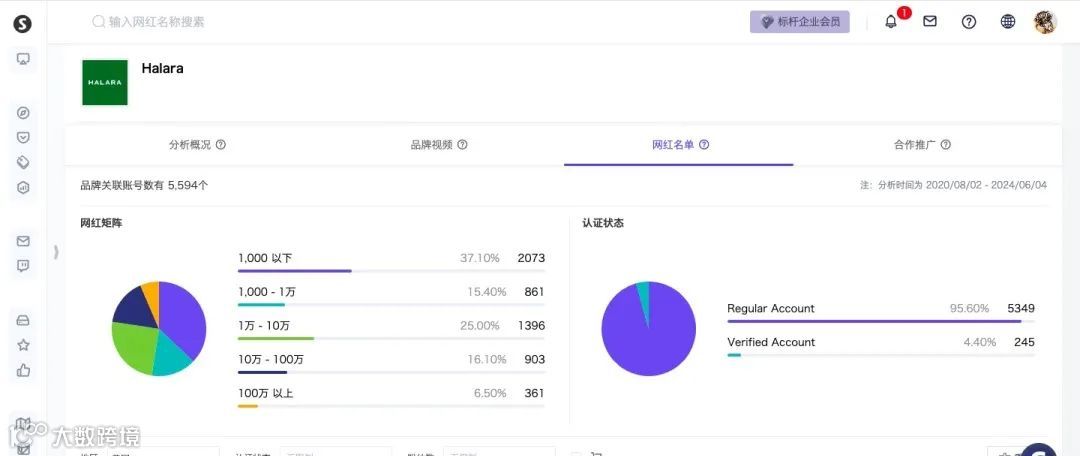Click the 1,000 以下 progress bar
The width and height of the screenshot is (1080, 456).
tap(391, 271)
